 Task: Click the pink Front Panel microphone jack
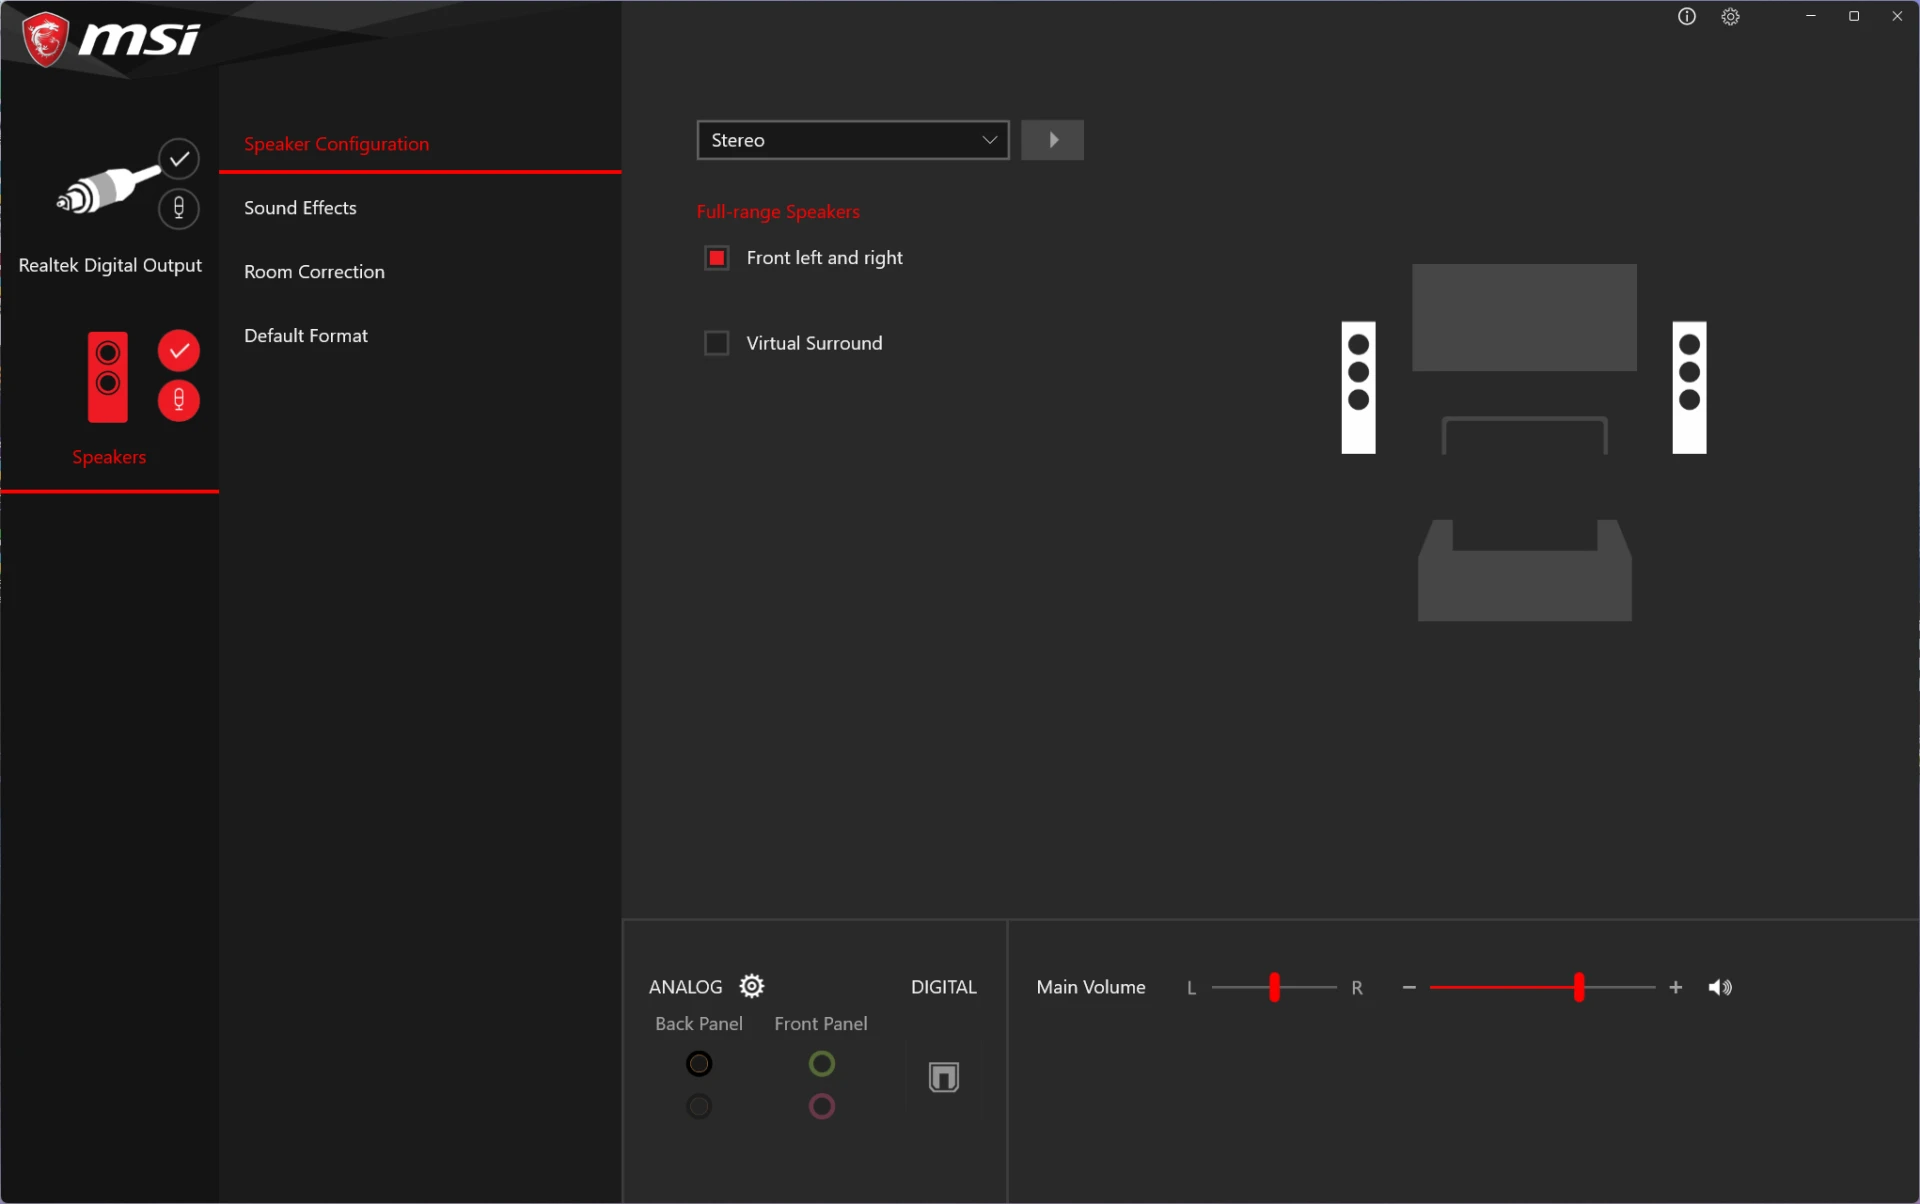coord(822,1107)
